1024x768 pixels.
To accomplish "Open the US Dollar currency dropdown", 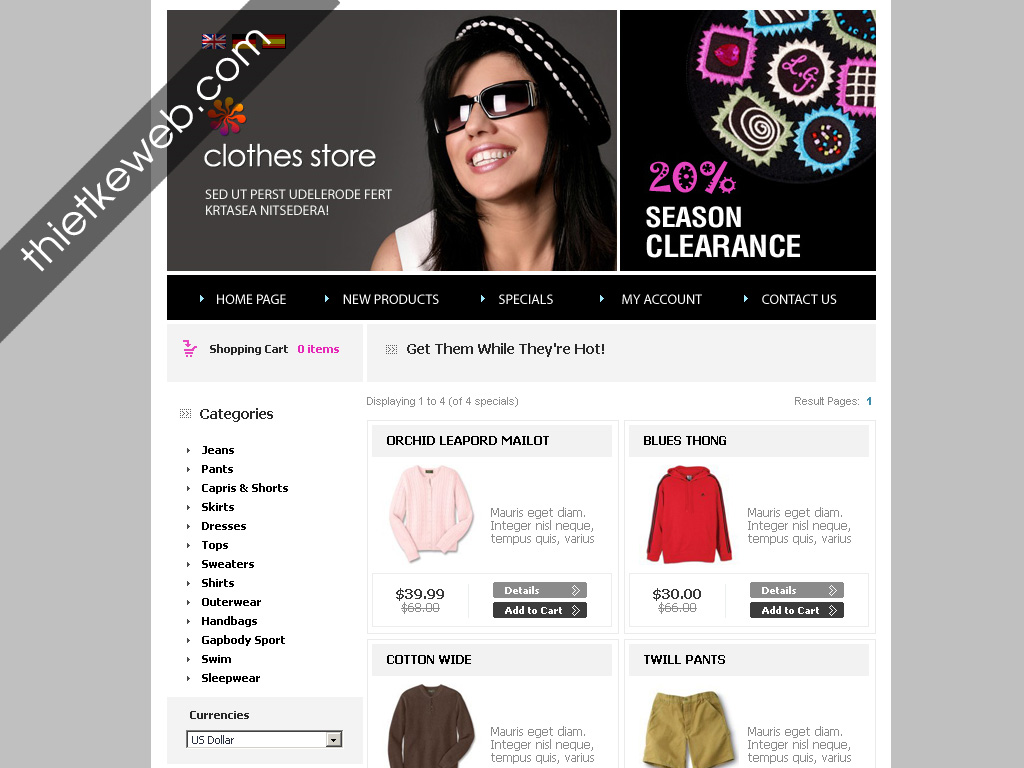I will pyautogui.click(x=264, y=739).
